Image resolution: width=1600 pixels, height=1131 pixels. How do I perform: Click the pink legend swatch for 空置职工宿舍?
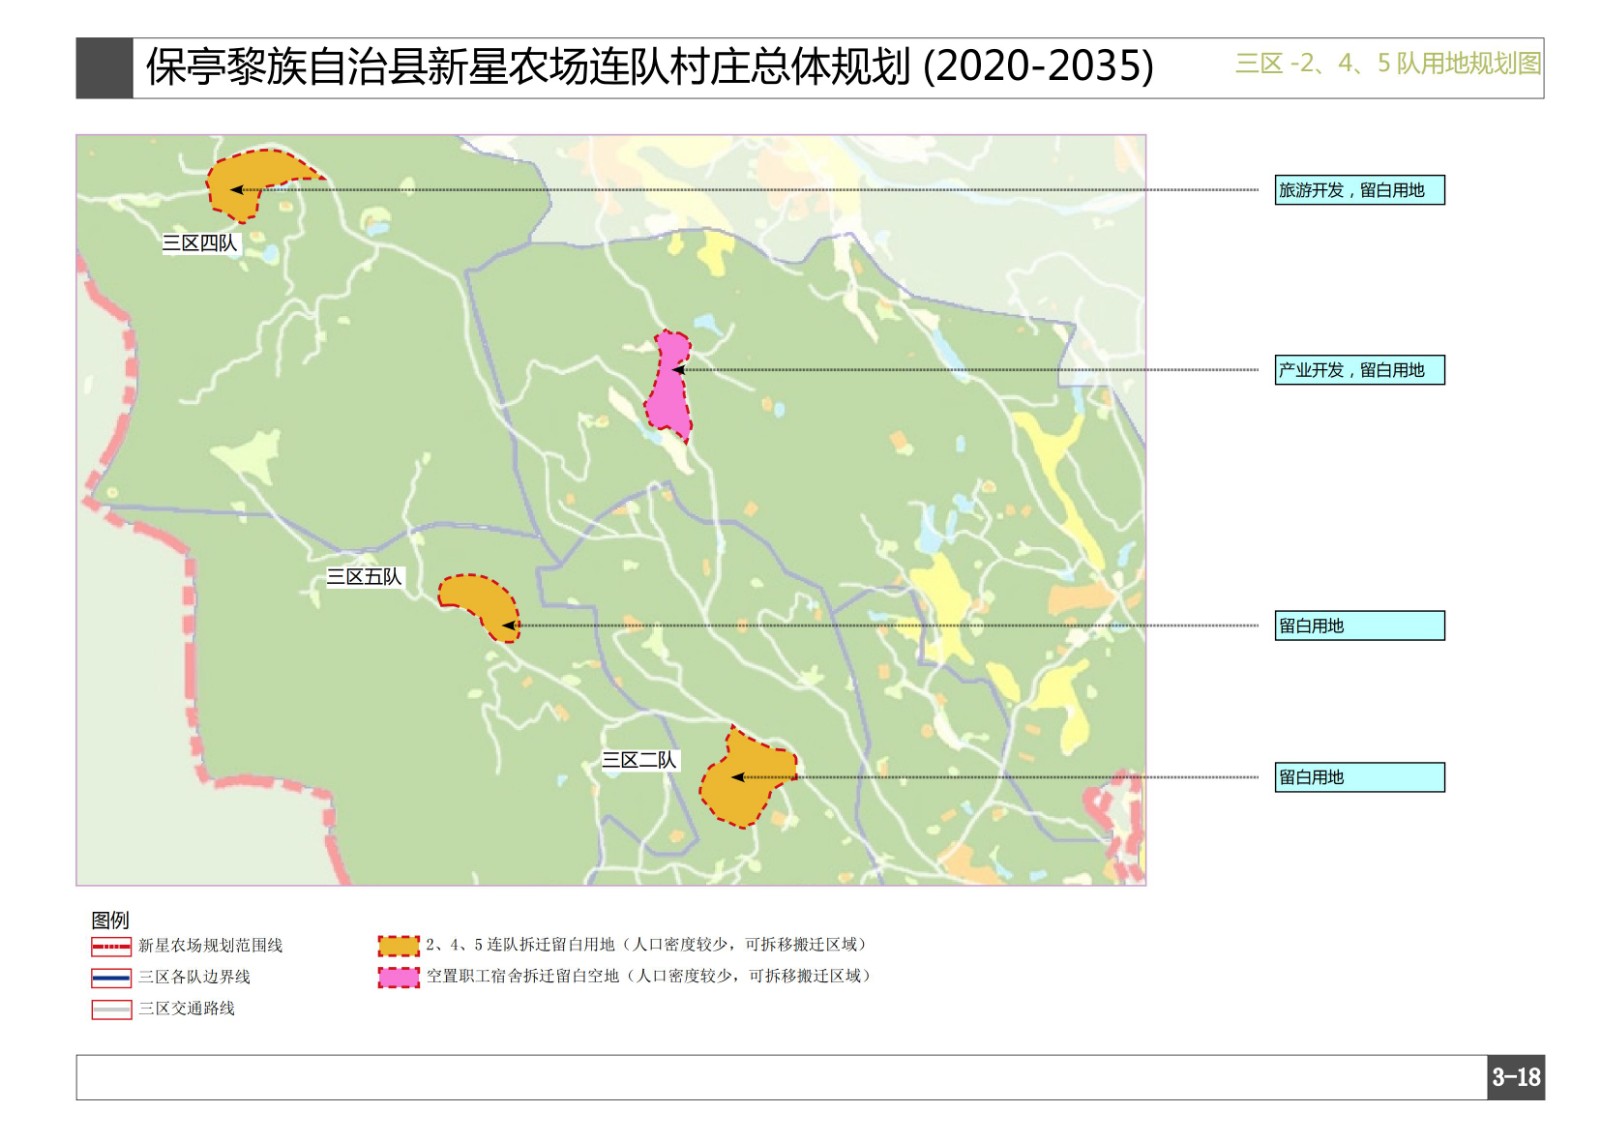tap(398, 977)
